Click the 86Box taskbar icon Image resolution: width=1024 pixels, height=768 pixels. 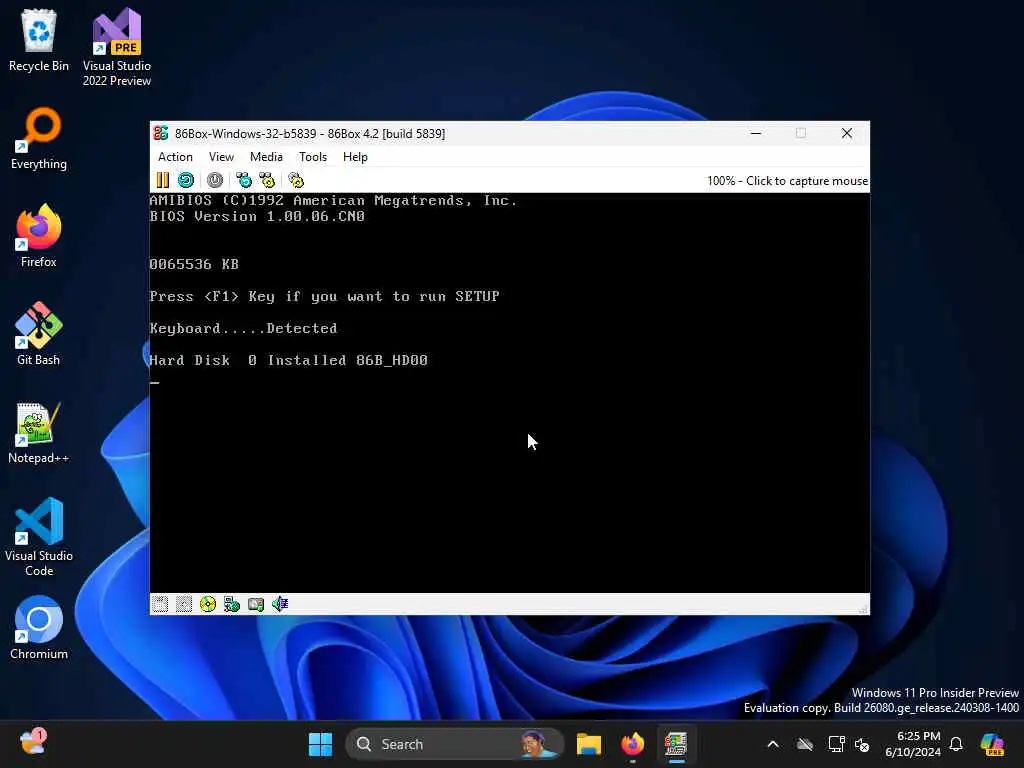point(676,744)
